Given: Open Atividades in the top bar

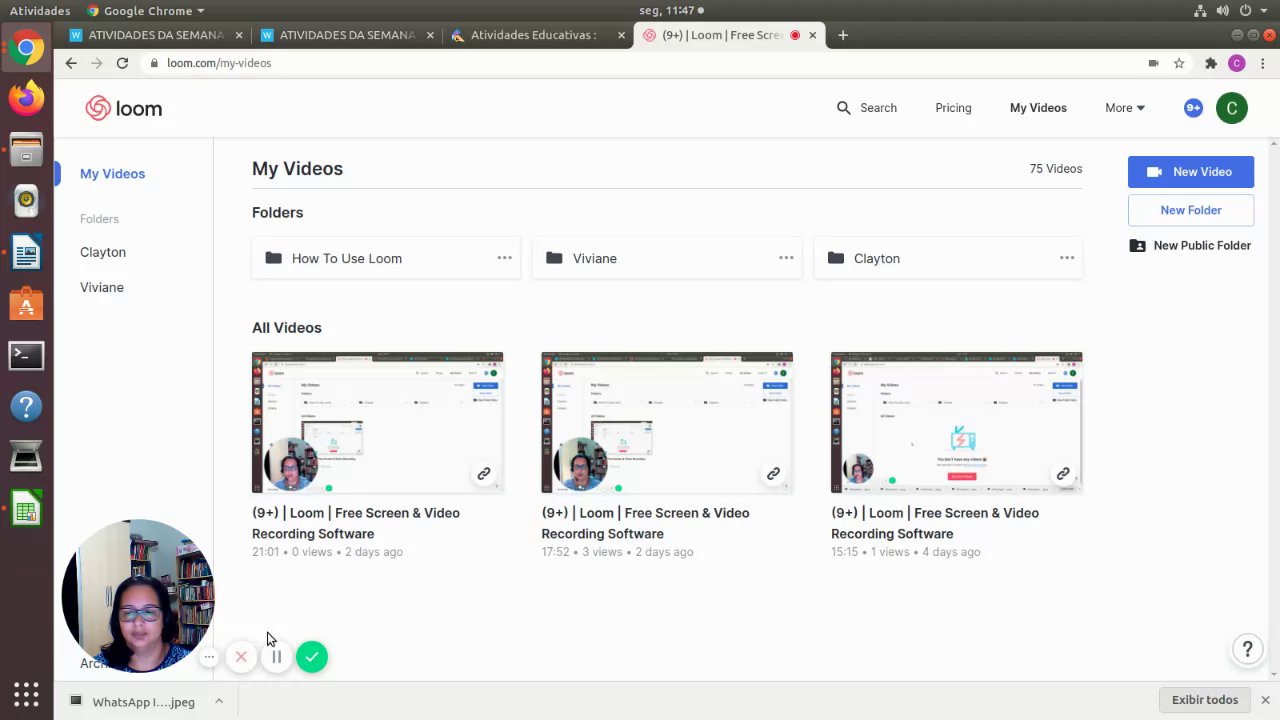Looking at the screenshot, I should 40,11.
